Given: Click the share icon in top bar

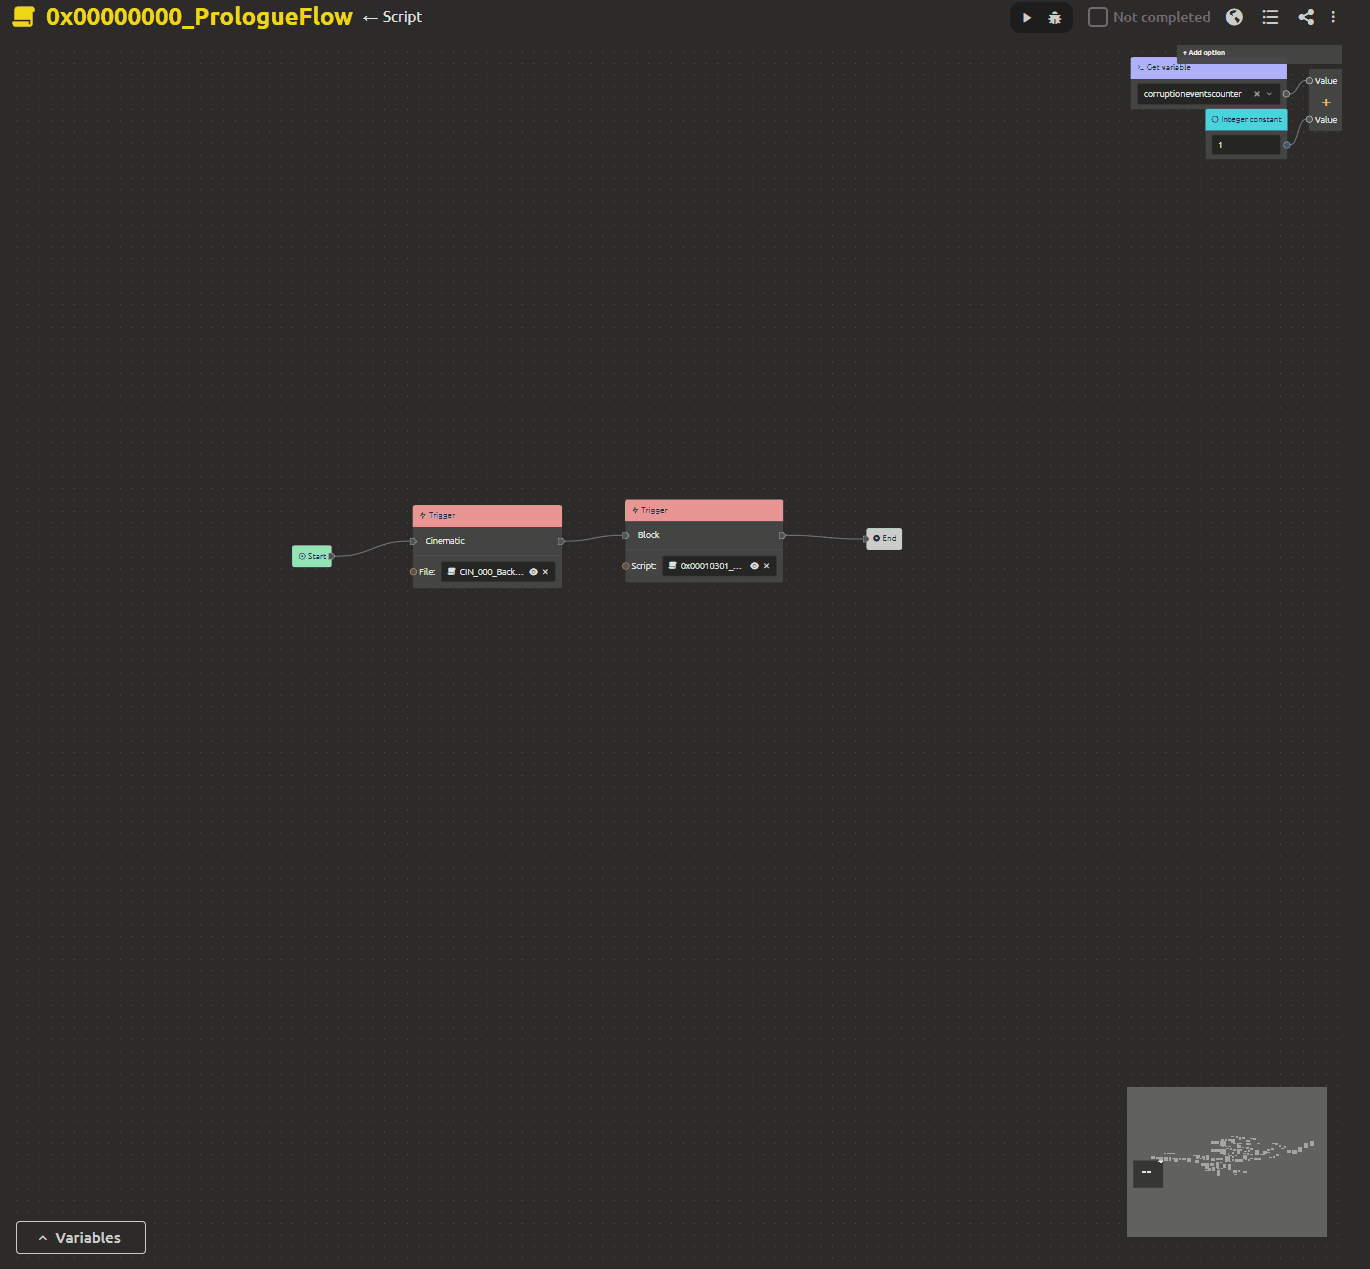Looking at the screenshot, I should point(1306,17).
